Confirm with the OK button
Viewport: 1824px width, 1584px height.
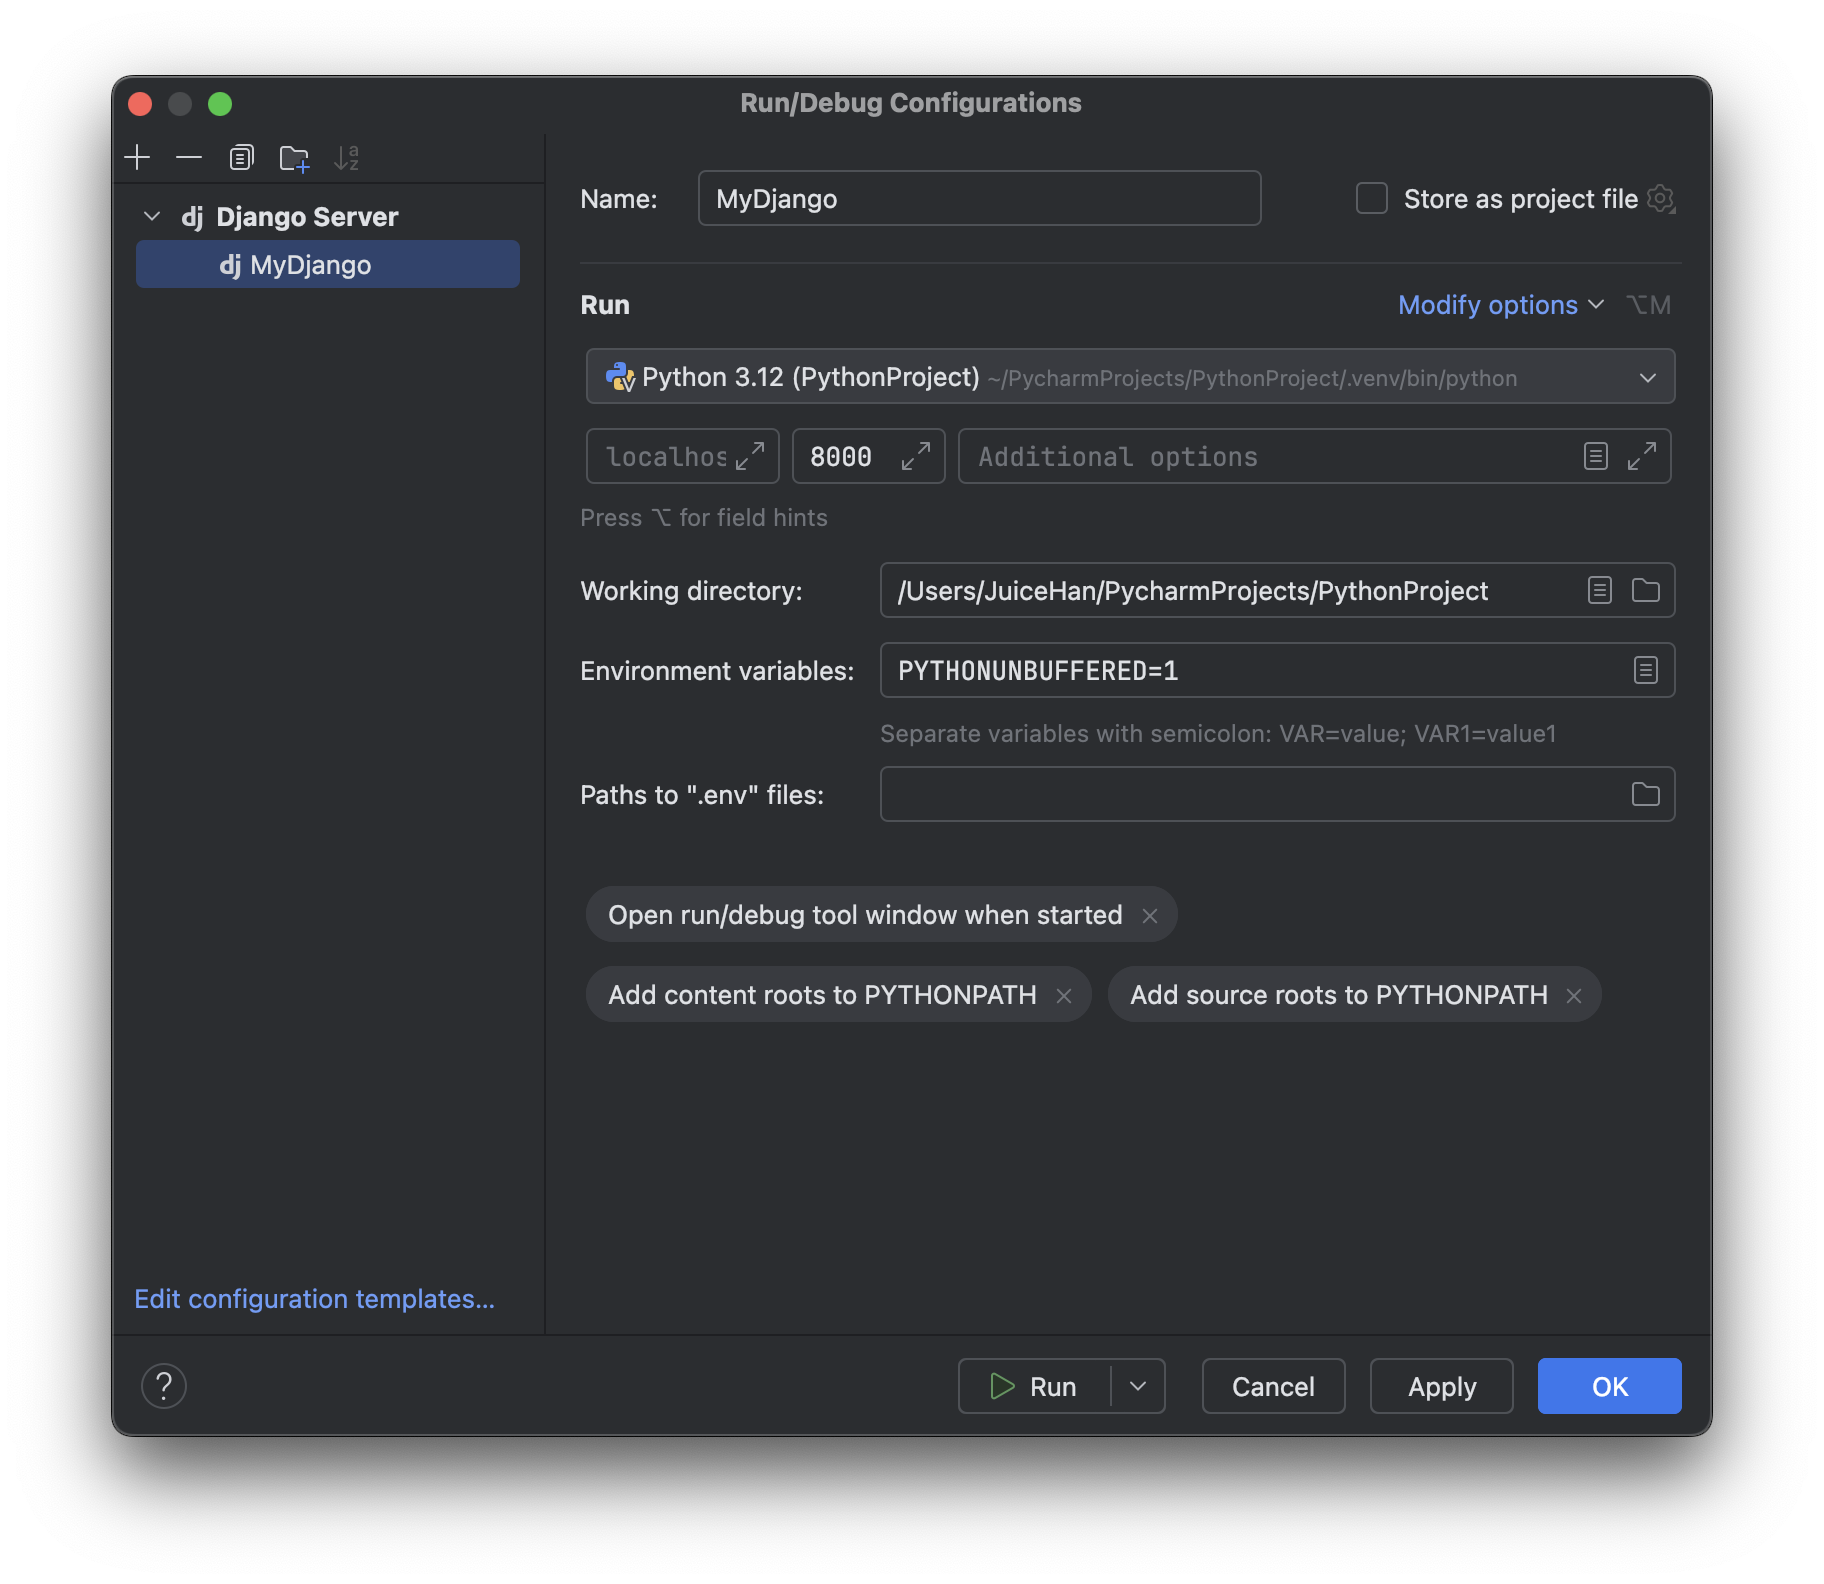[1609, 1386]
